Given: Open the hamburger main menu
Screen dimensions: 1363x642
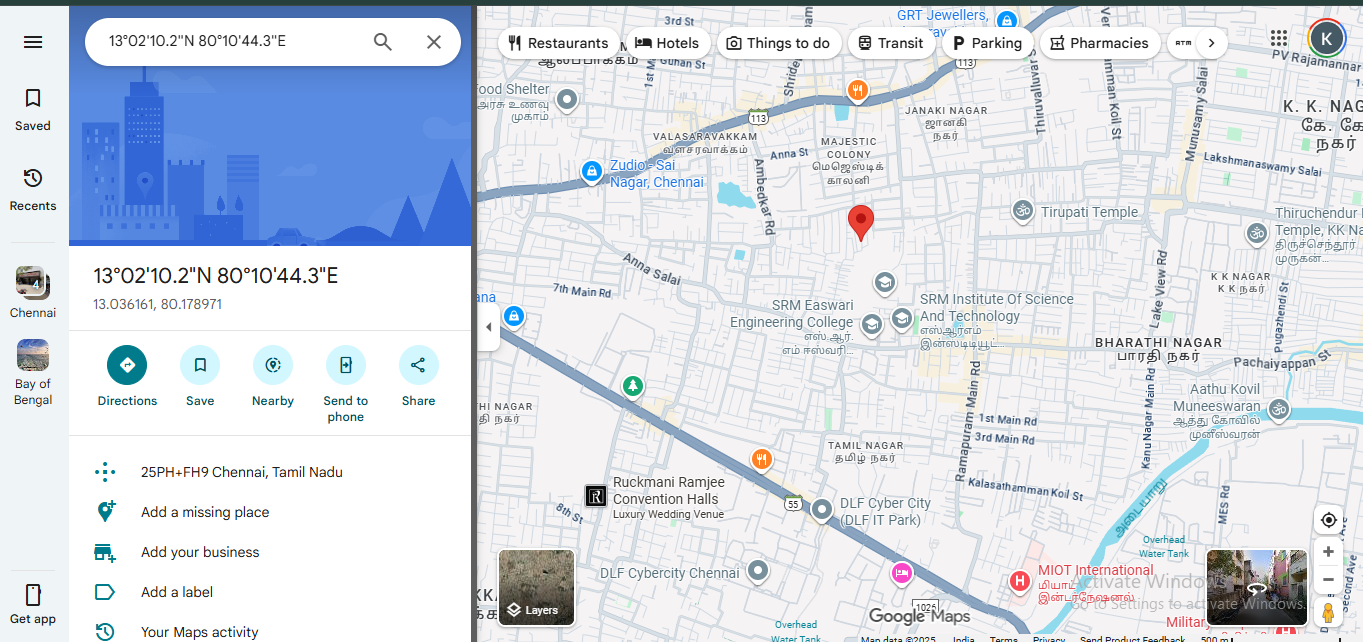Looking at the screenshot, I should pyautogui.click(x=33, y=42).
